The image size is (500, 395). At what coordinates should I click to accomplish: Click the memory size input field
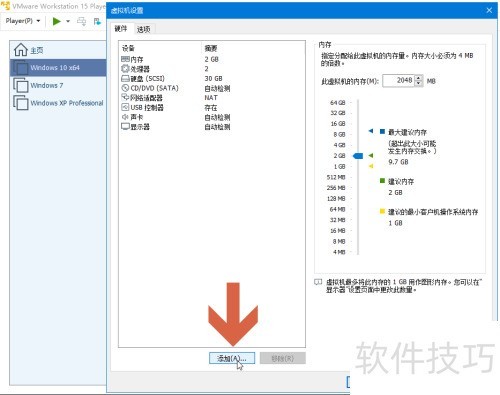399,81
